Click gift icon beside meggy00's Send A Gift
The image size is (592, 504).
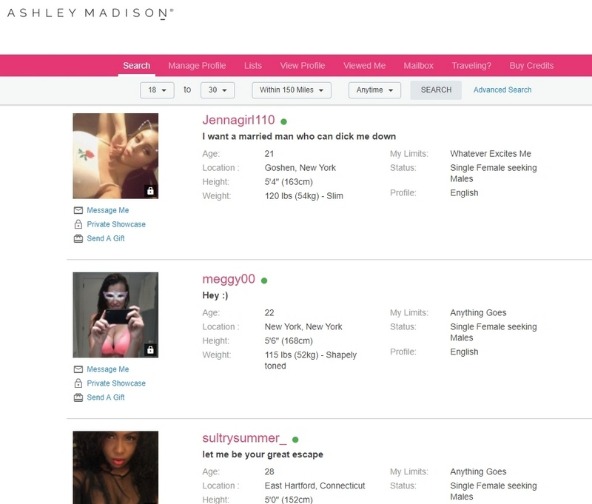point(78,398)
